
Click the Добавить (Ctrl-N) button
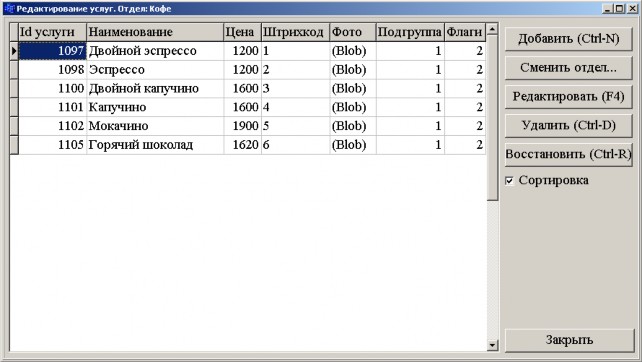tap(568, 39)
